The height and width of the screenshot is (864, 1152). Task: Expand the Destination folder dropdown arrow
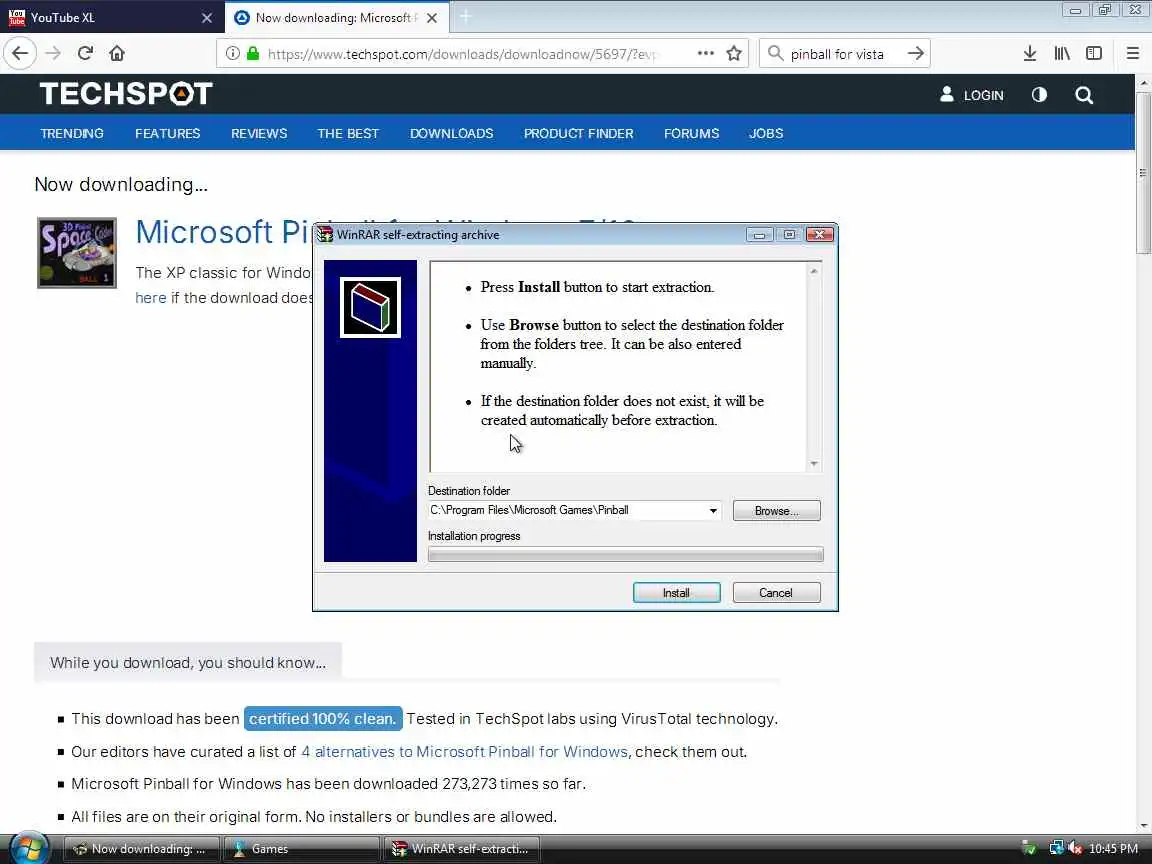tap(713, 511)
